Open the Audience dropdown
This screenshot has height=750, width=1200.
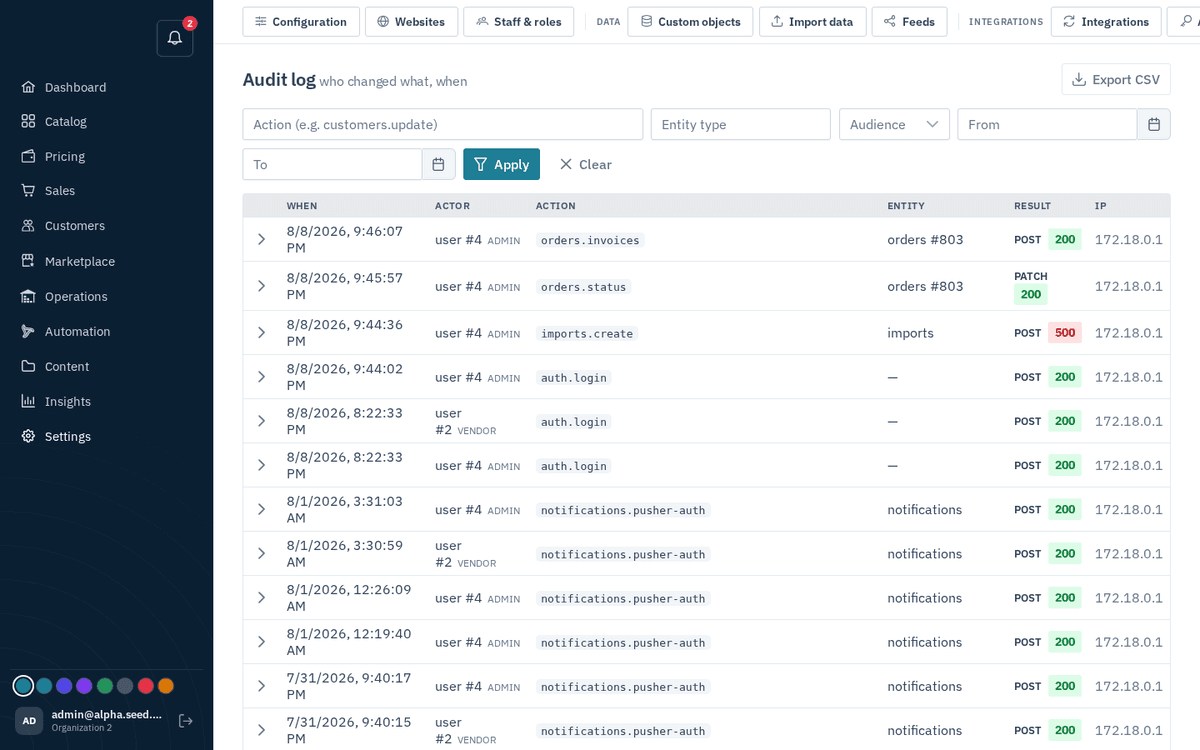pos(894,124)
